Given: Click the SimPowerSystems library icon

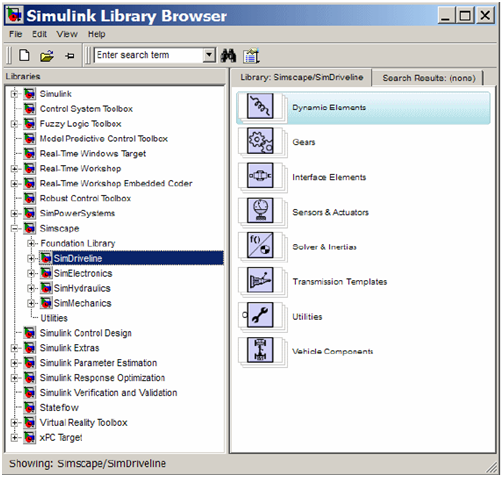Looking at the screenshot, I should tap(29, 213).
